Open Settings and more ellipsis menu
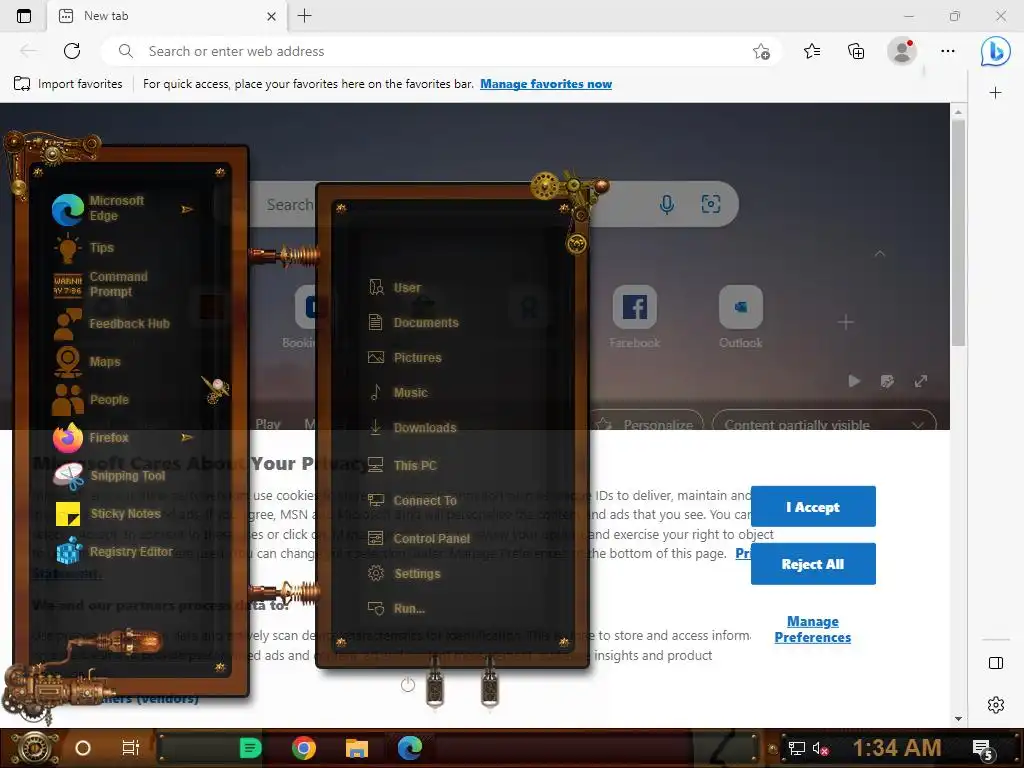 [948, 51]
